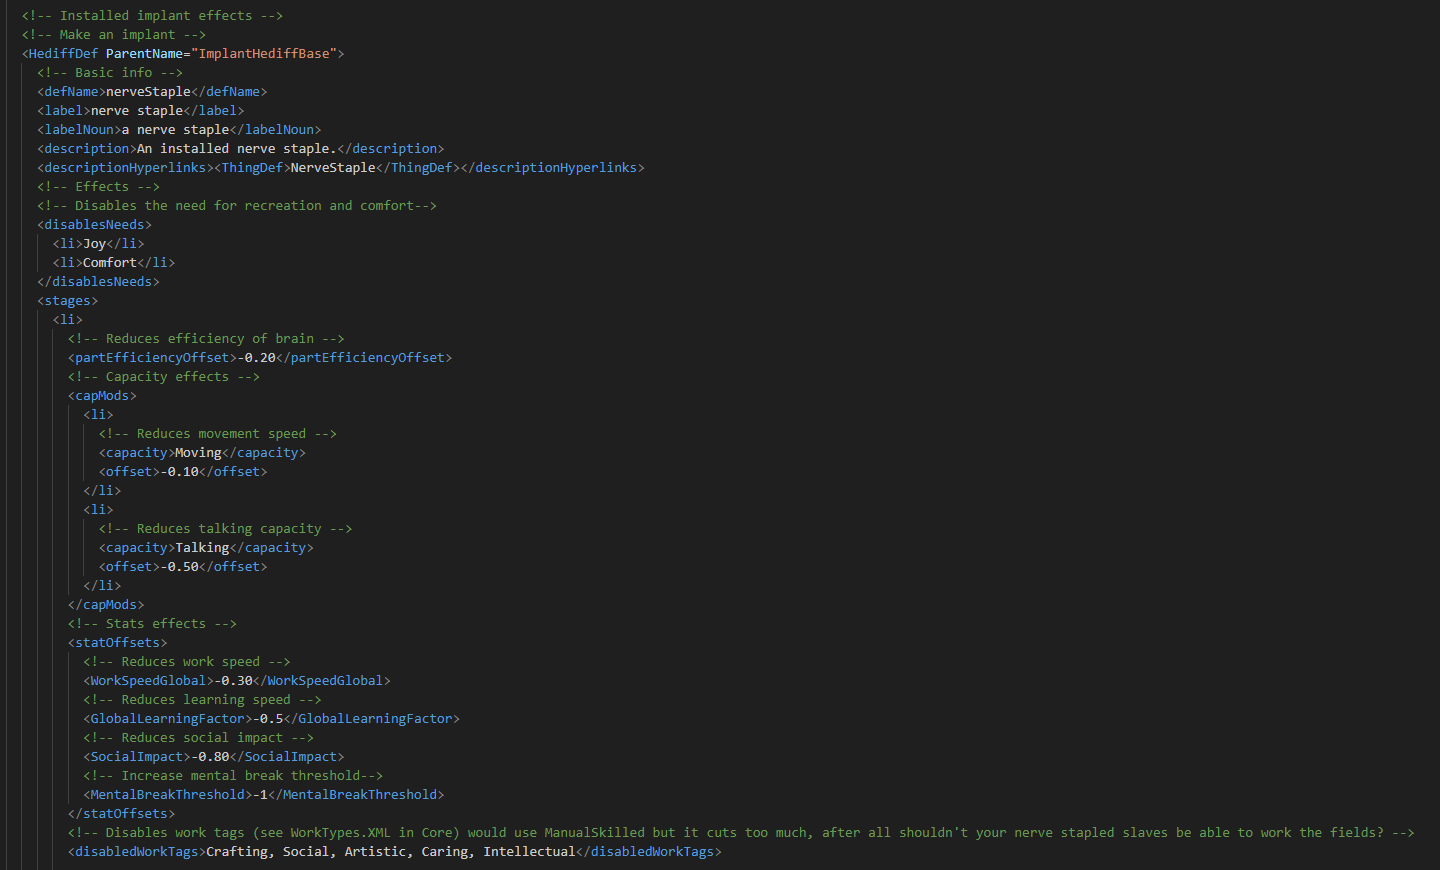
Task: Click the 'Installed implant effects' comment
Action: (x=152, y=16)
